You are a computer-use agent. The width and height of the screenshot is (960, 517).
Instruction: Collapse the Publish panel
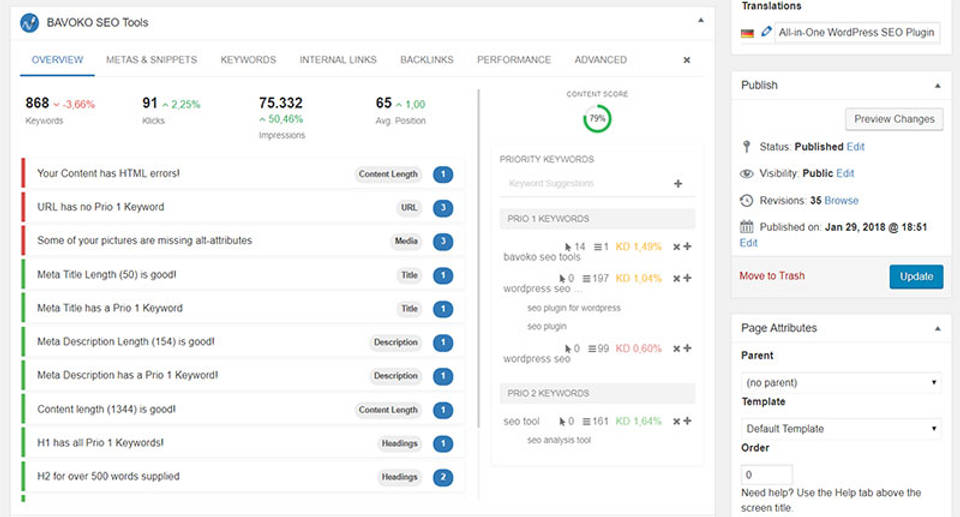(x=937, y=85)
